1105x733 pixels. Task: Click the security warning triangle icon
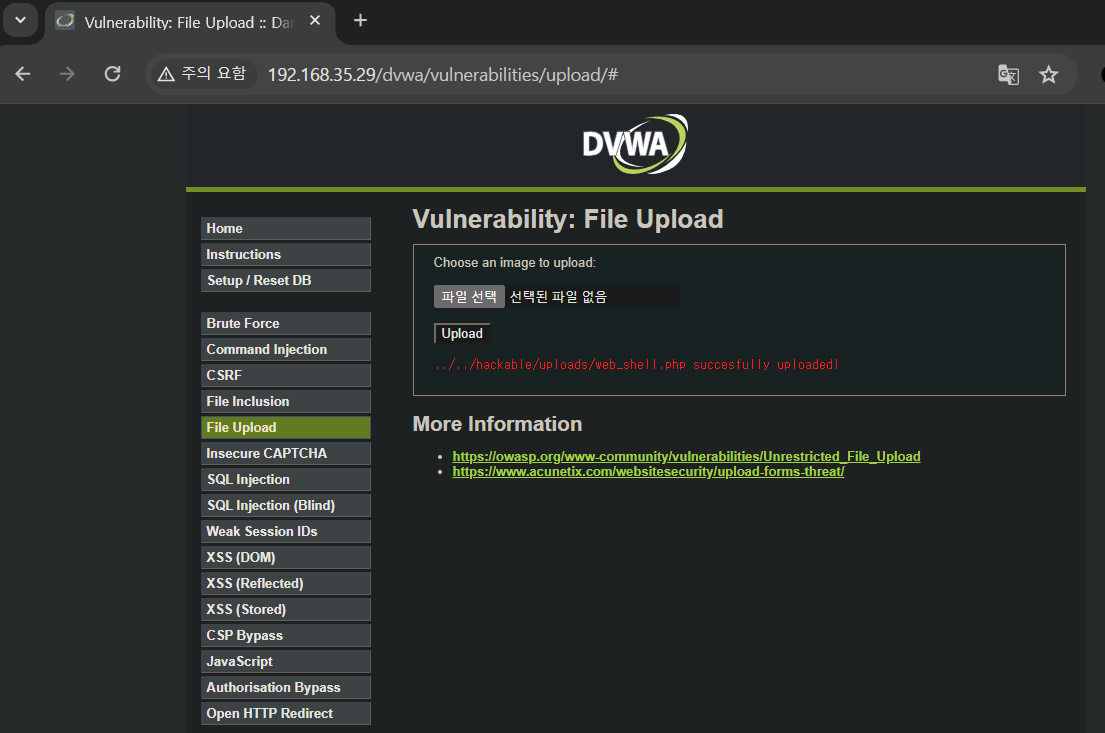pos(166,74)
